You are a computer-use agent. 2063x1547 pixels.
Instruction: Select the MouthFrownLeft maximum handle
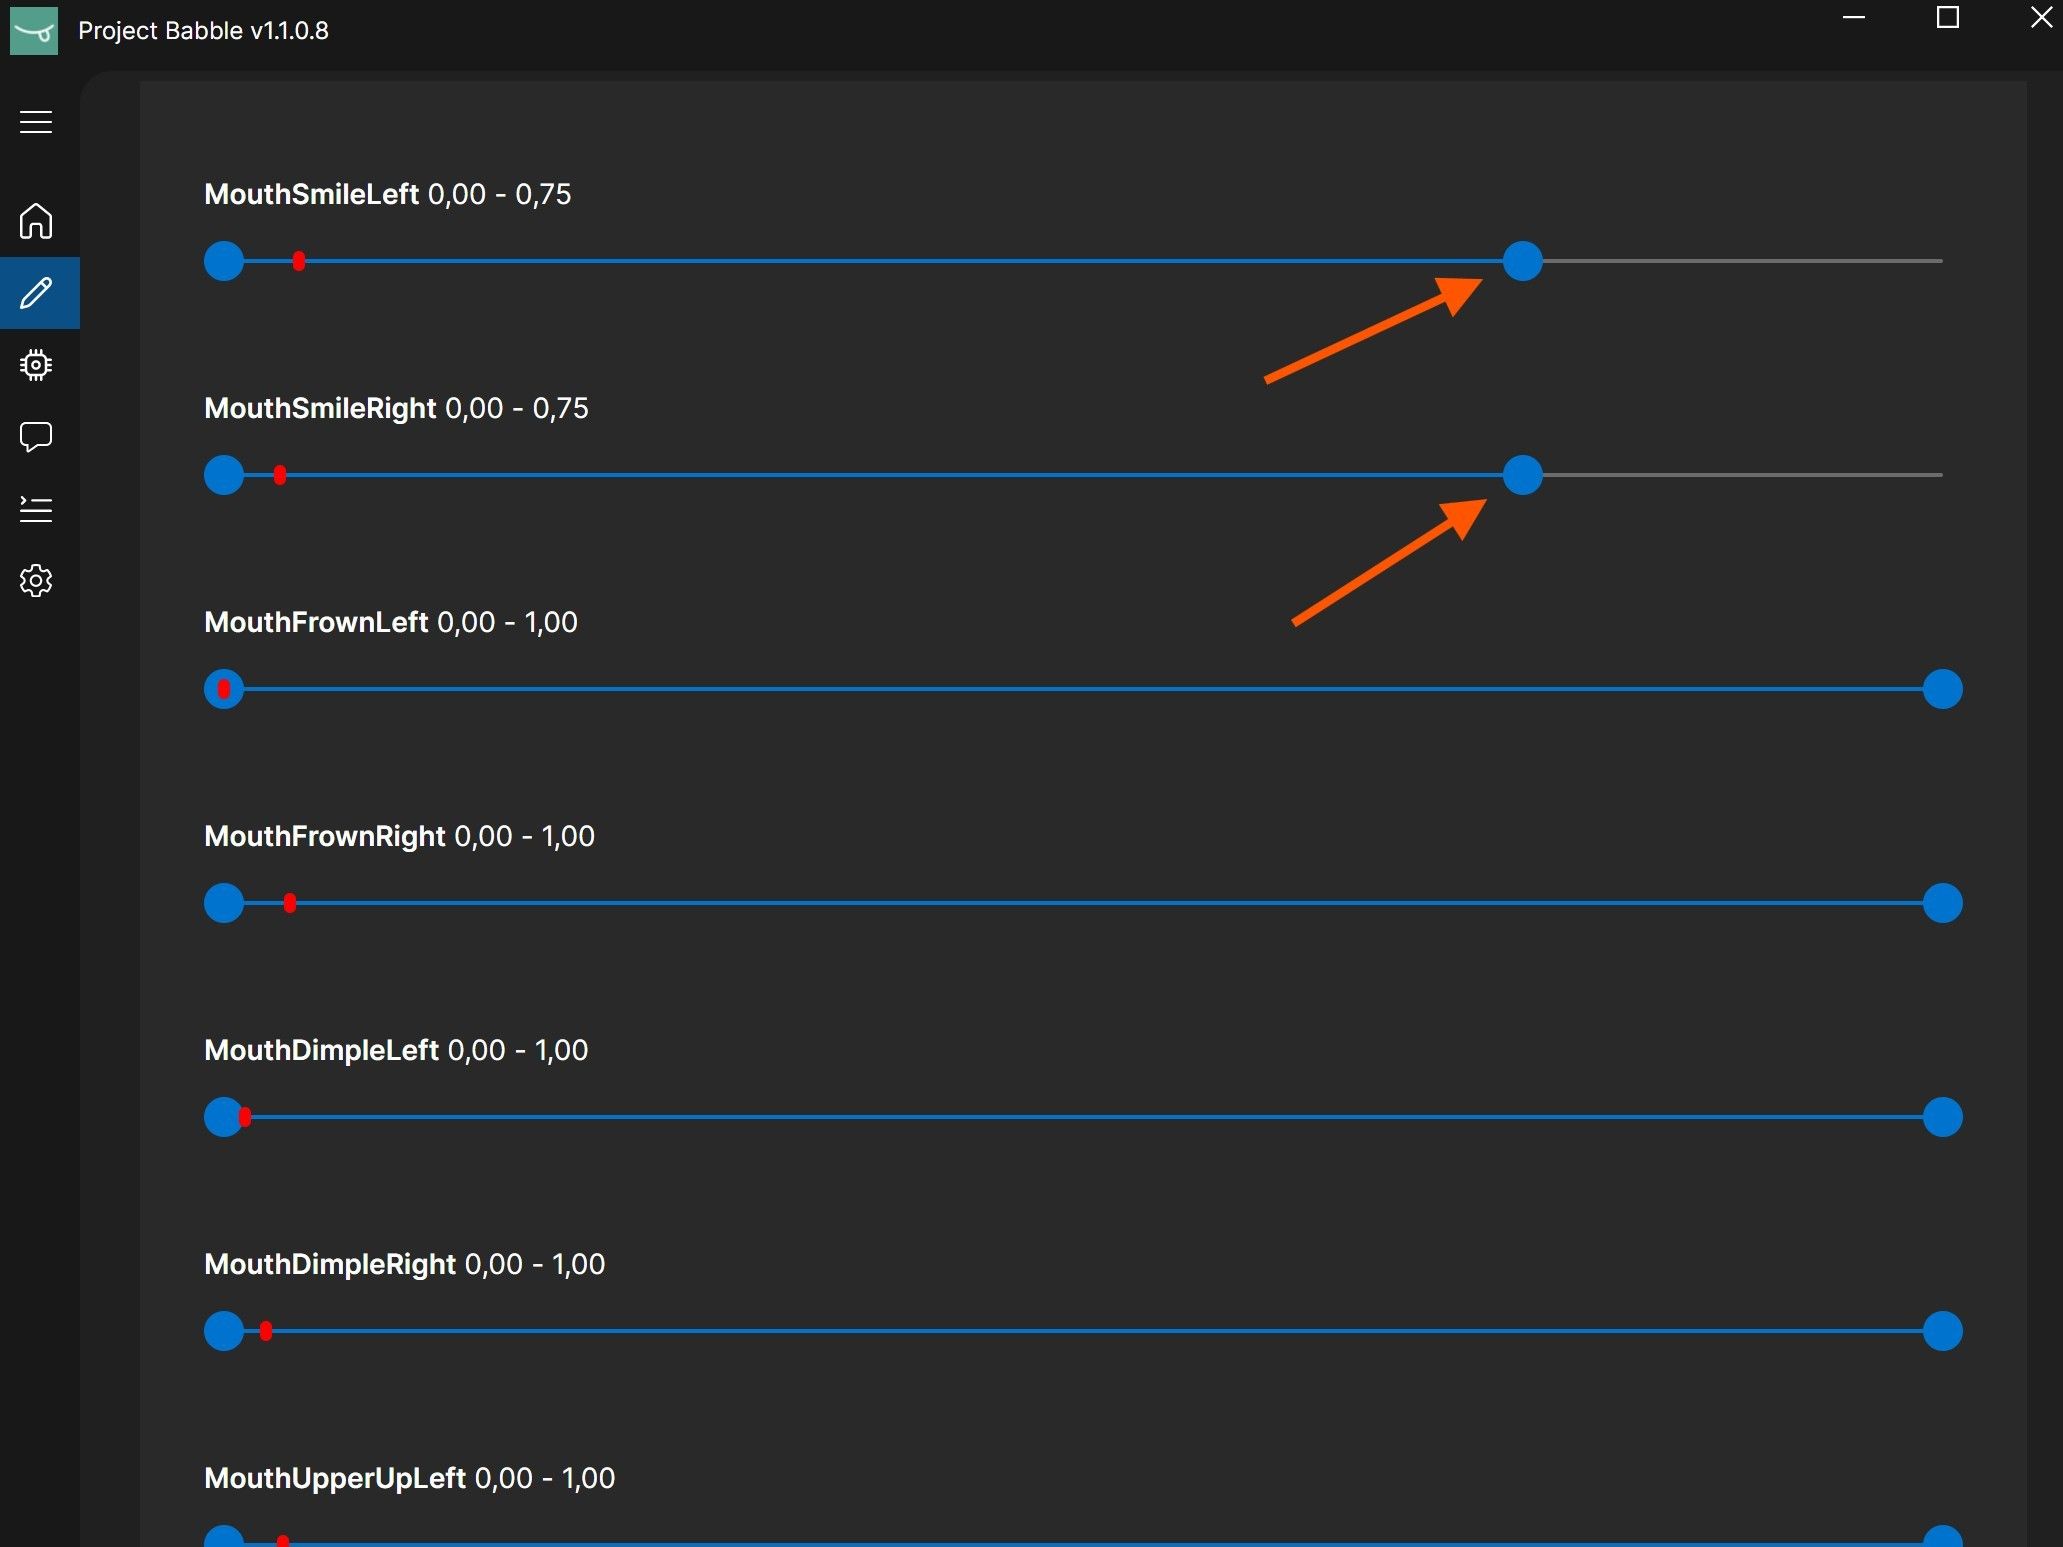click(1941, 688)
